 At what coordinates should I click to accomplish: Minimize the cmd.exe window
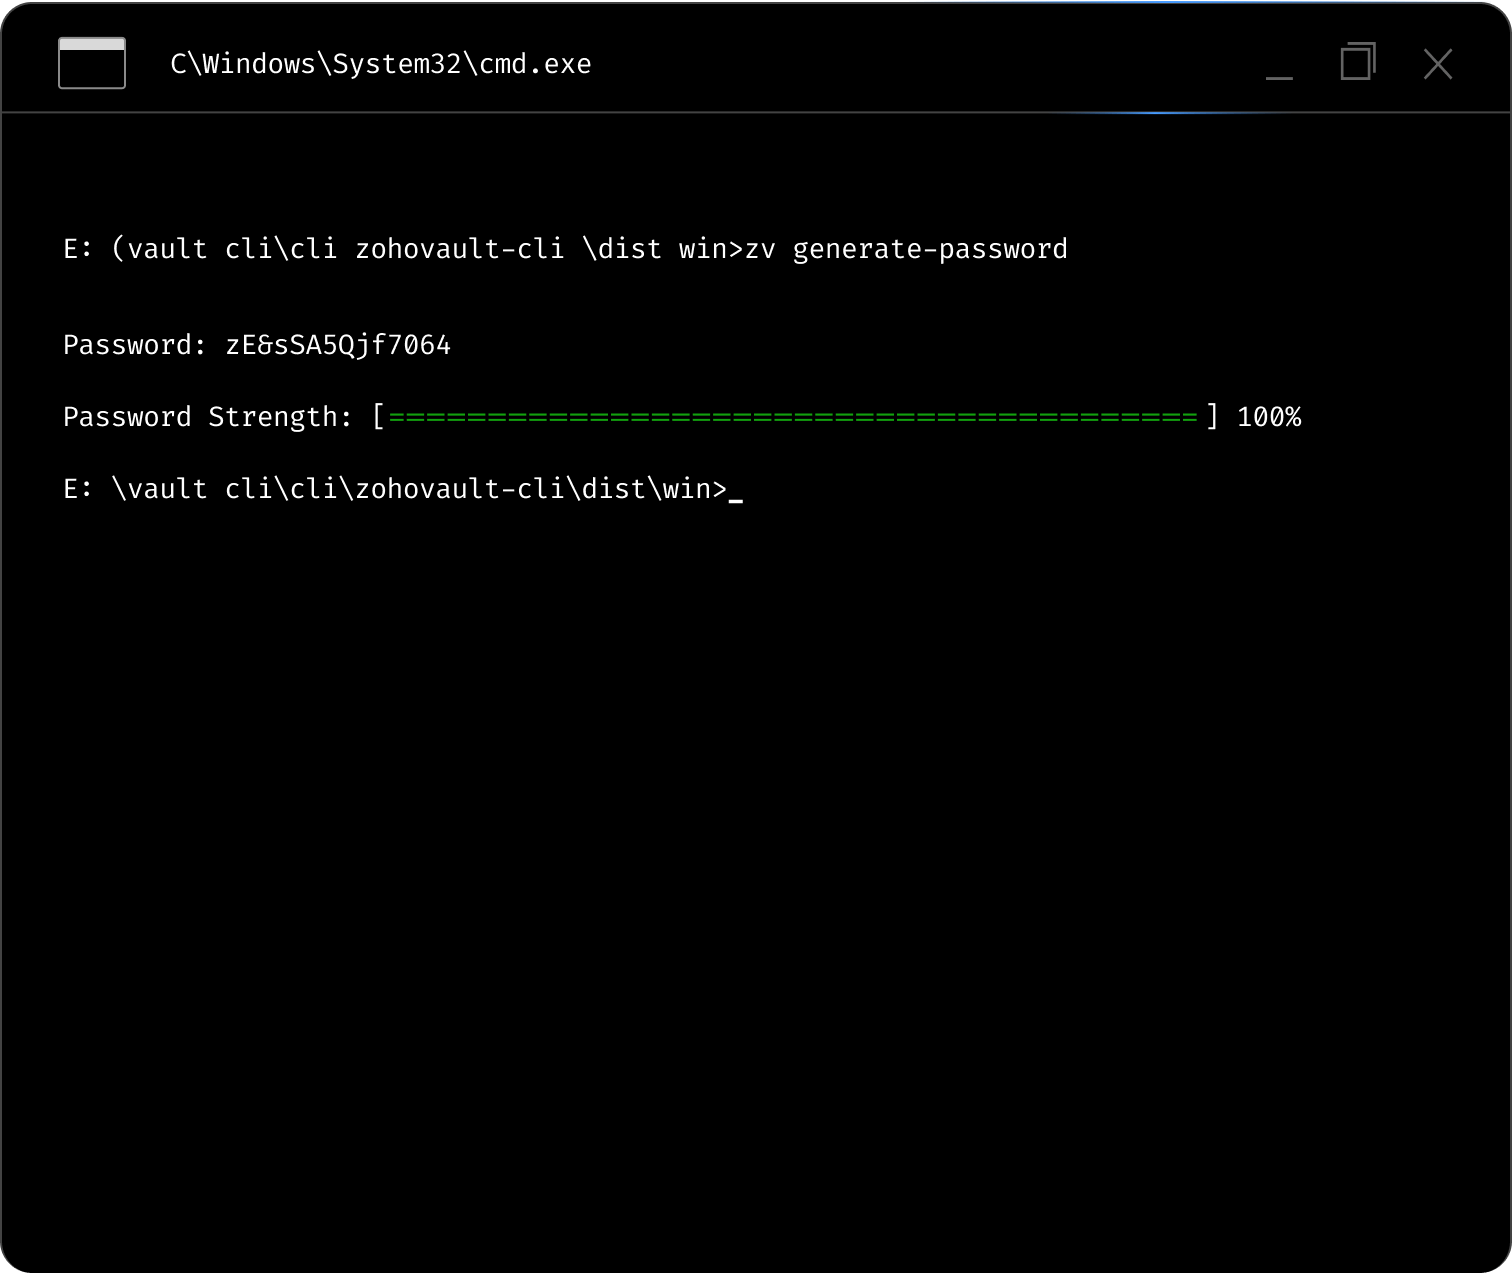[x=1279, y=77]
